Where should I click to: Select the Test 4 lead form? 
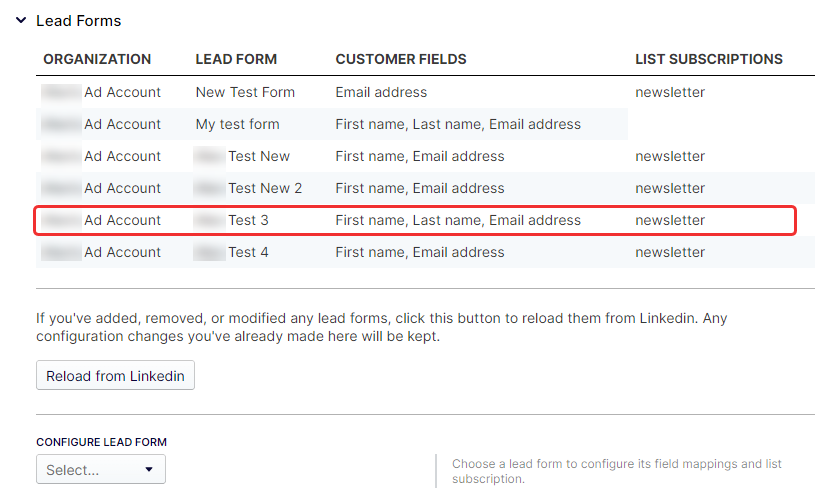pyautogui.click(x=248, y=252)
